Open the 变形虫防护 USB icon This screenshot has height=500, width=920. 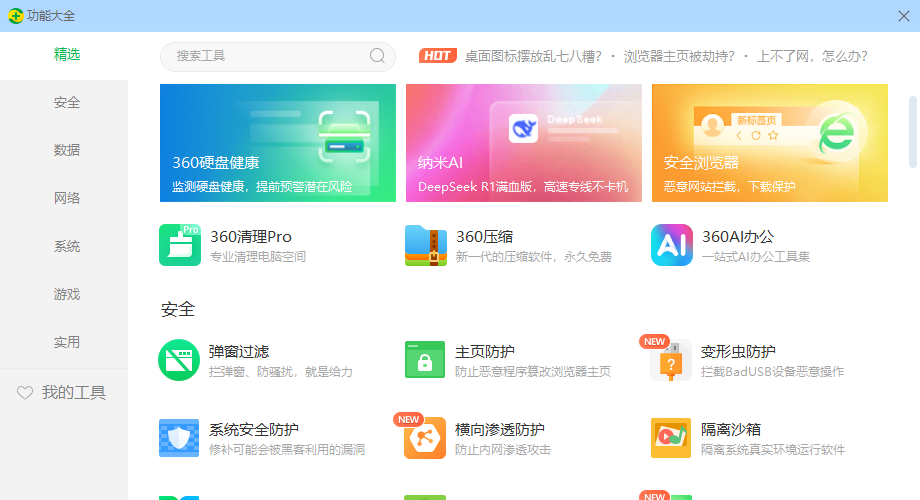click(x=671, y=360)
